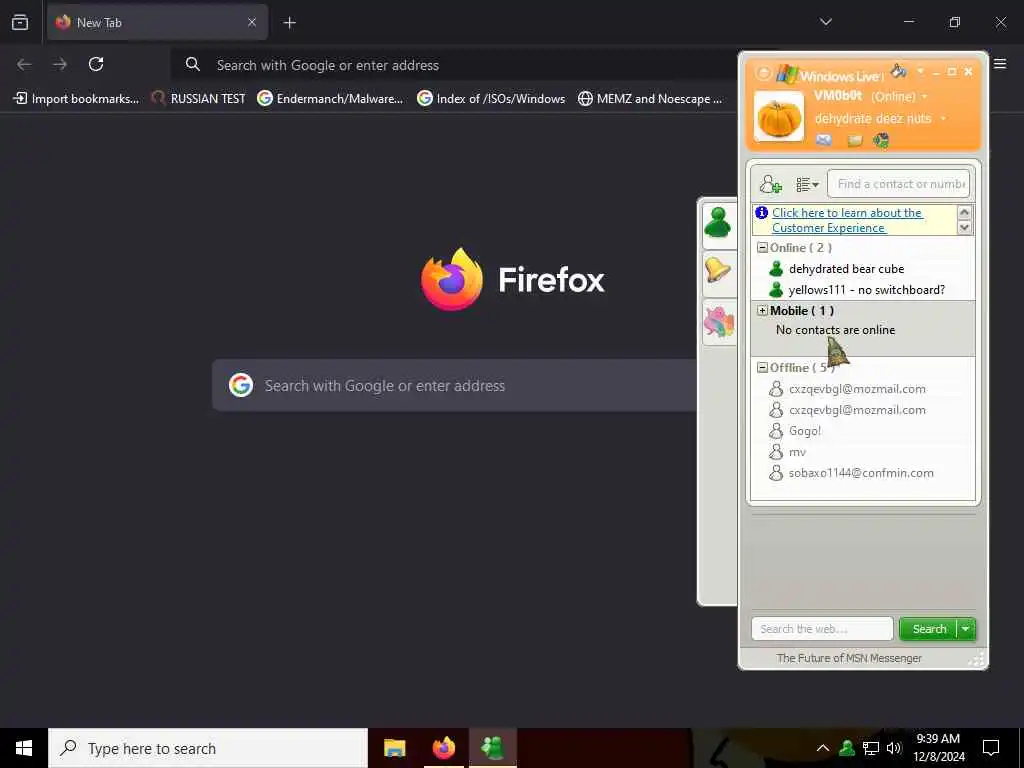Reload the Firefox page
This screenshot has width=1024, height=768.
click(96, 64)
